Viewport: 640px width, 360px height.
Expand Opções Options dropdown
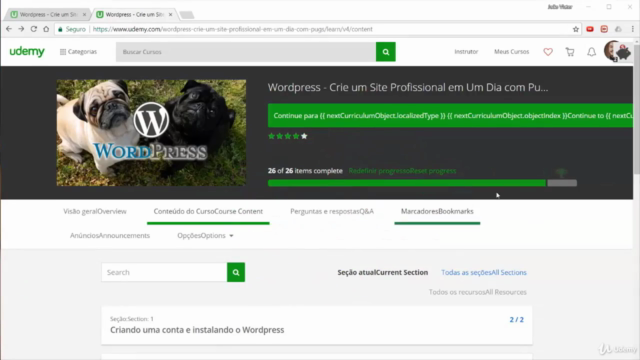click(x=205, y=236)
